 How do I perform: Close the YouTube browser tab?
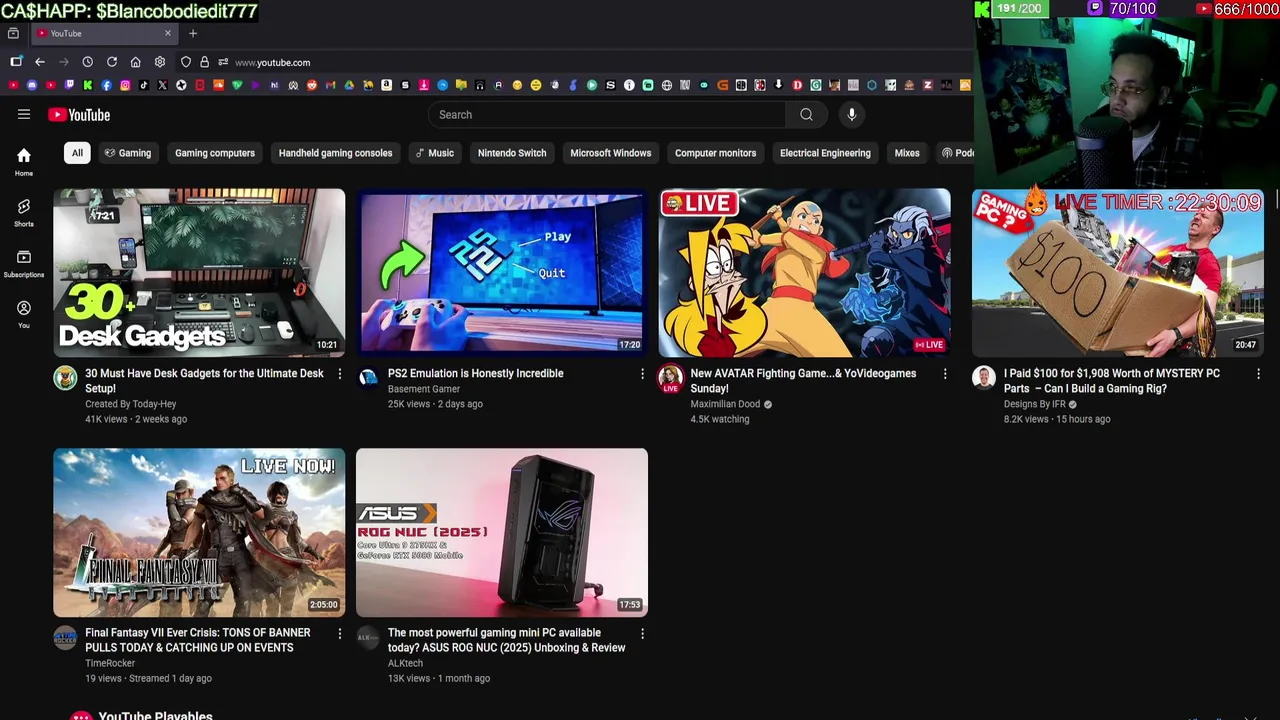click(x=167, y=33)
